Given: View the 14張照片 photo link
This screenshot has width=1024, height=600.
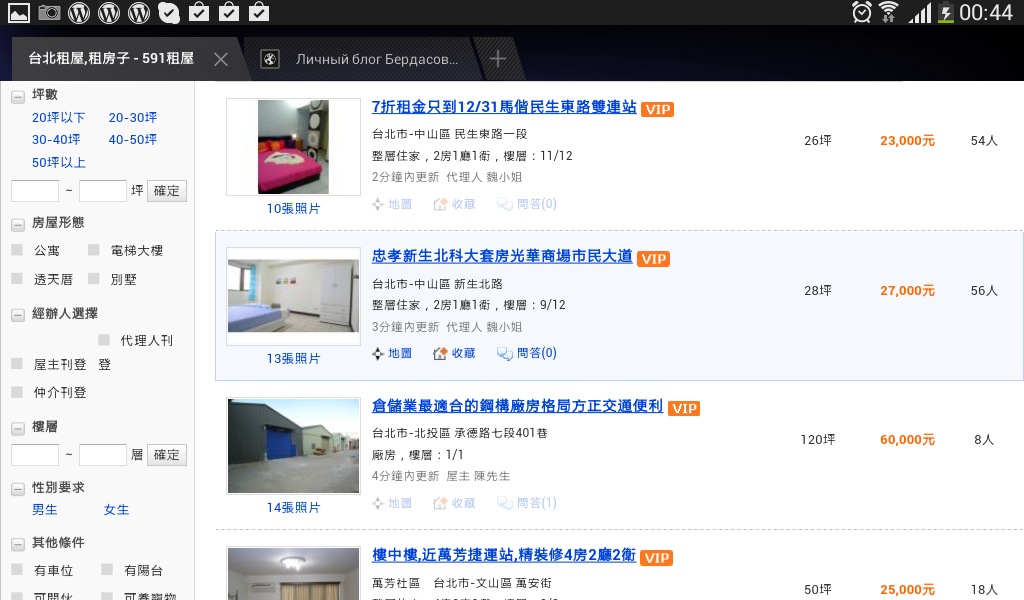Looking at the screenshot, I should click(x=293, y=507).
